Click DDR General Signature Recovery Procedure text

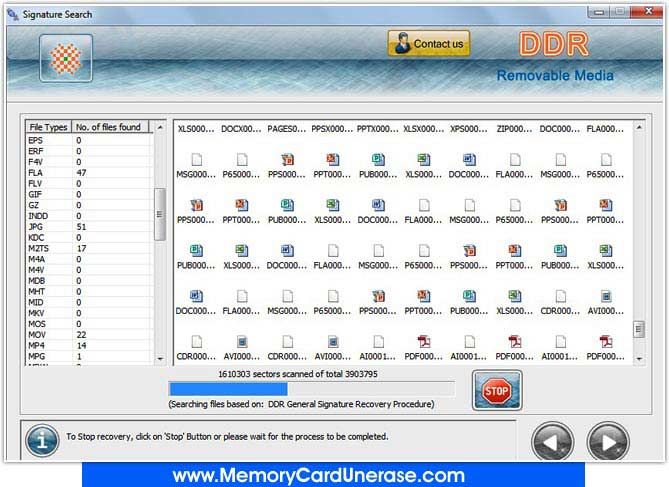tap(351, 404)
